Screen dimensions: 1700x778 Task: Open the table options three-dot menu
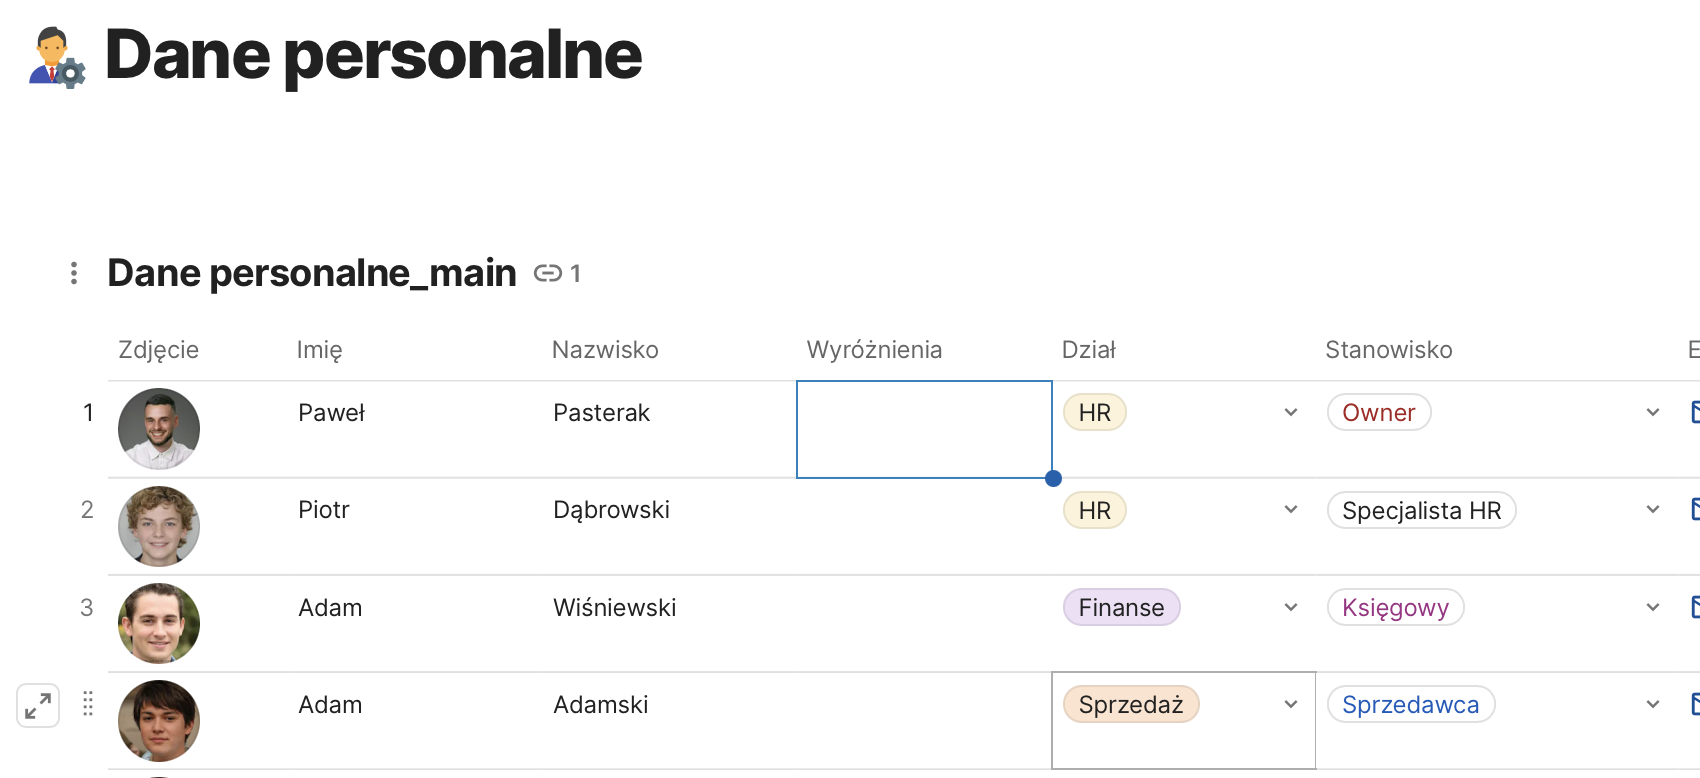click(x=74, y=273)
